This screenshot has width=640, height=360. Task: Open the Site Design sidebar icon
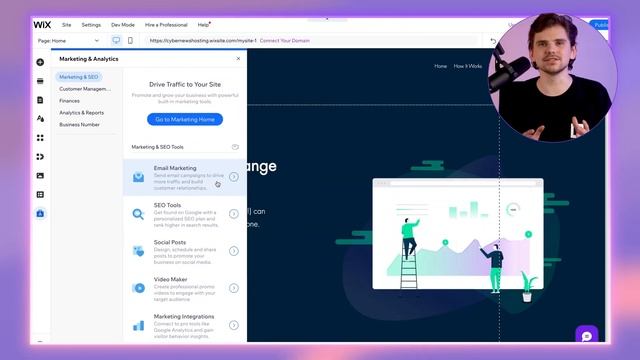[40, 119]
